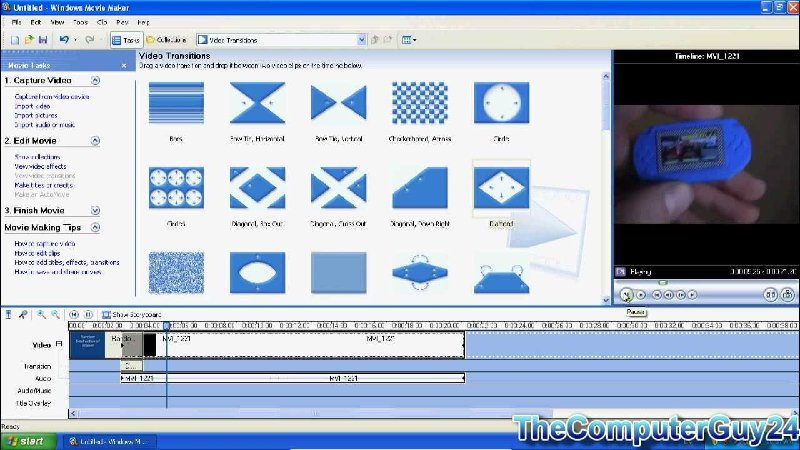This screenshot has width=800, height=450.
Task: Select the Bars transition thumbnail
Action: pyautogui.click(x=176, y=103)
